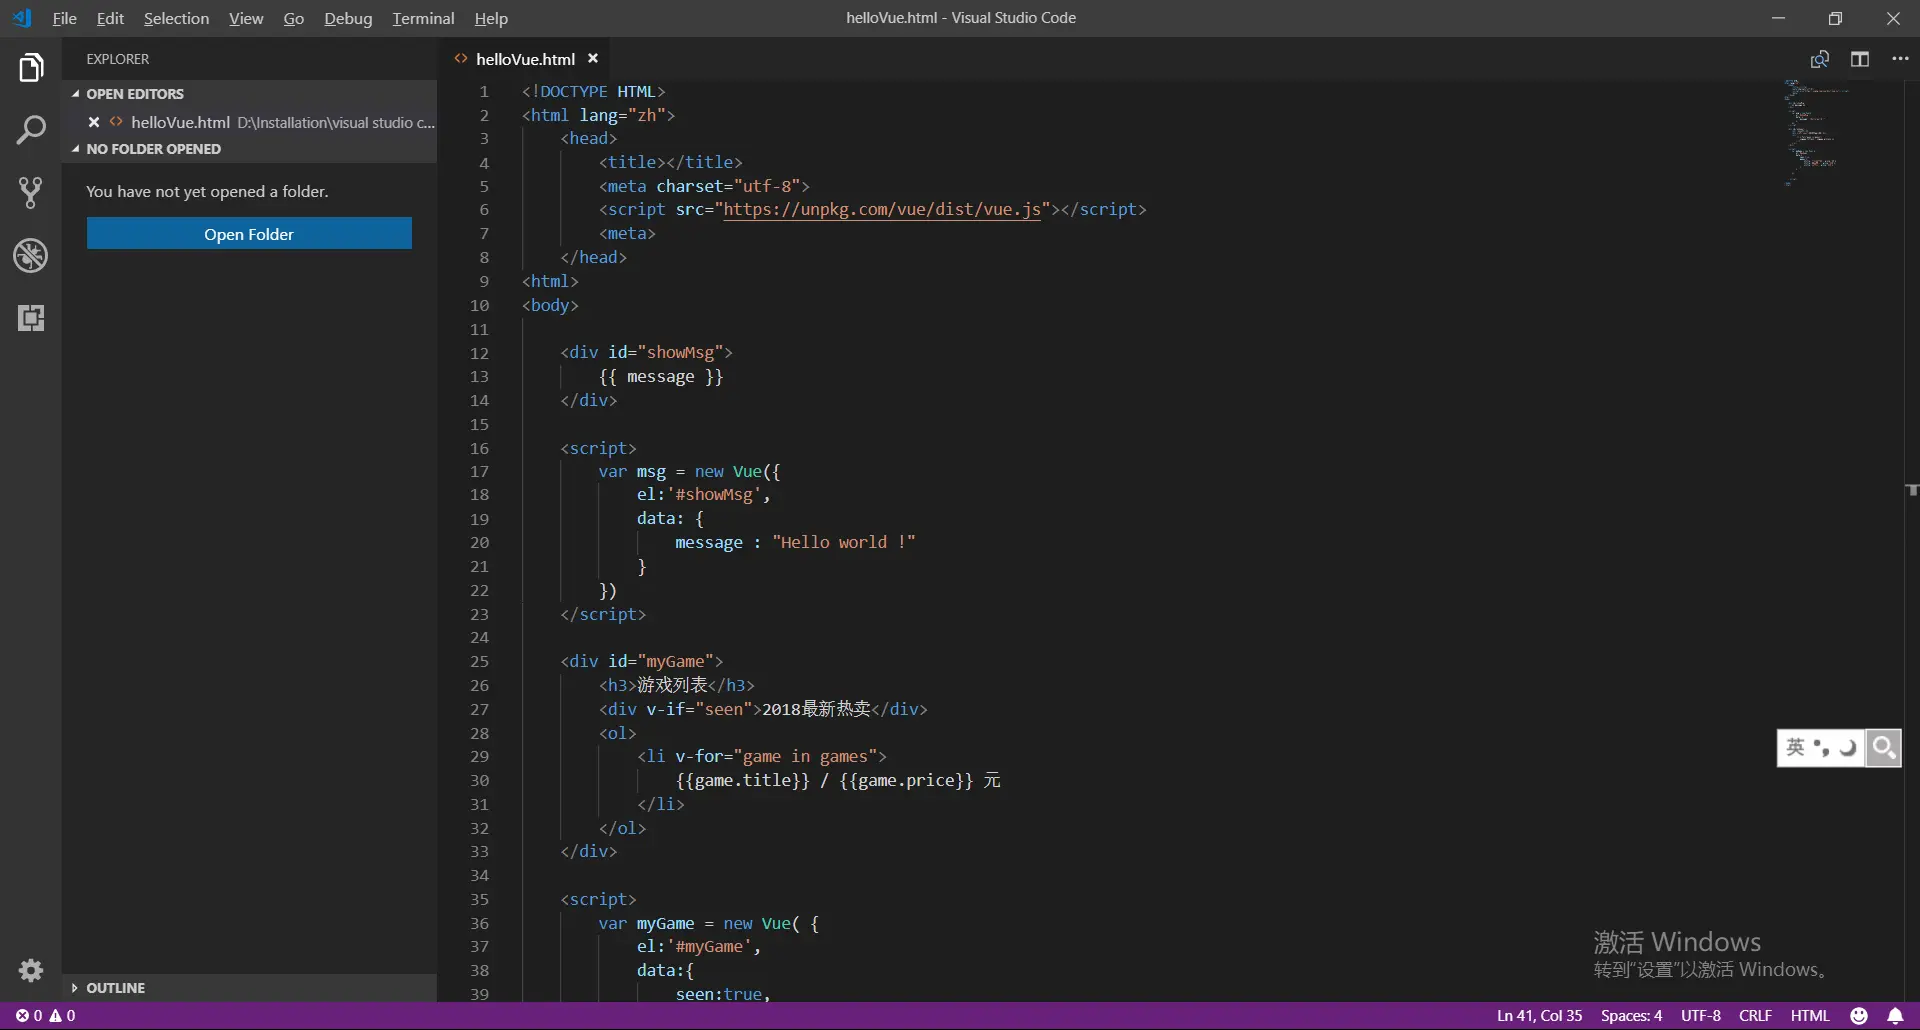This screenshot has height=1030, width=1920.
Task: Open the Manage gear settings icon
Action: (x=31, y=970)
